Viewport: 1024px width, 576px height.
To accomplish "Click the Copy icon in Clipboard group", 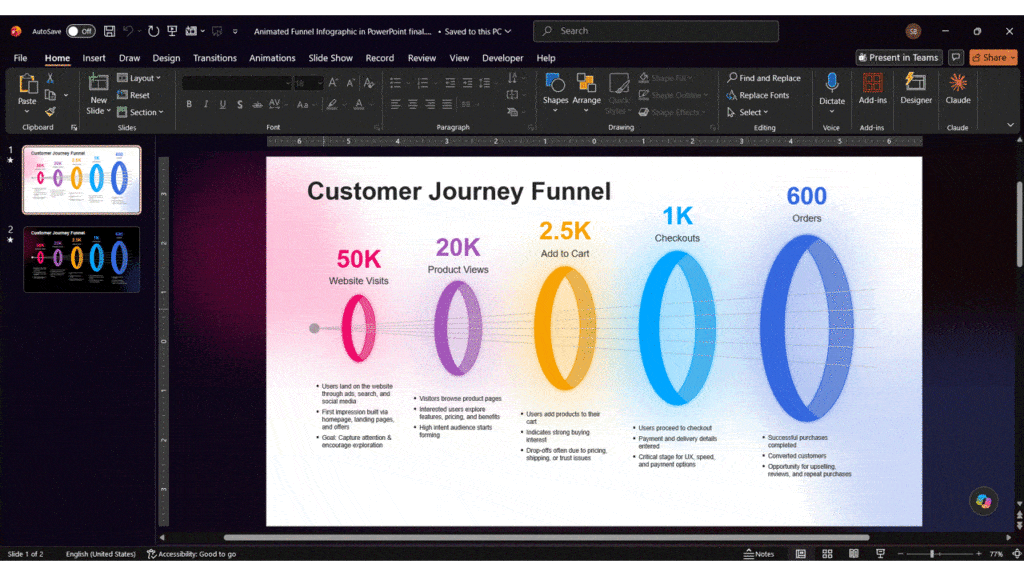I will (x=50, y=95).
